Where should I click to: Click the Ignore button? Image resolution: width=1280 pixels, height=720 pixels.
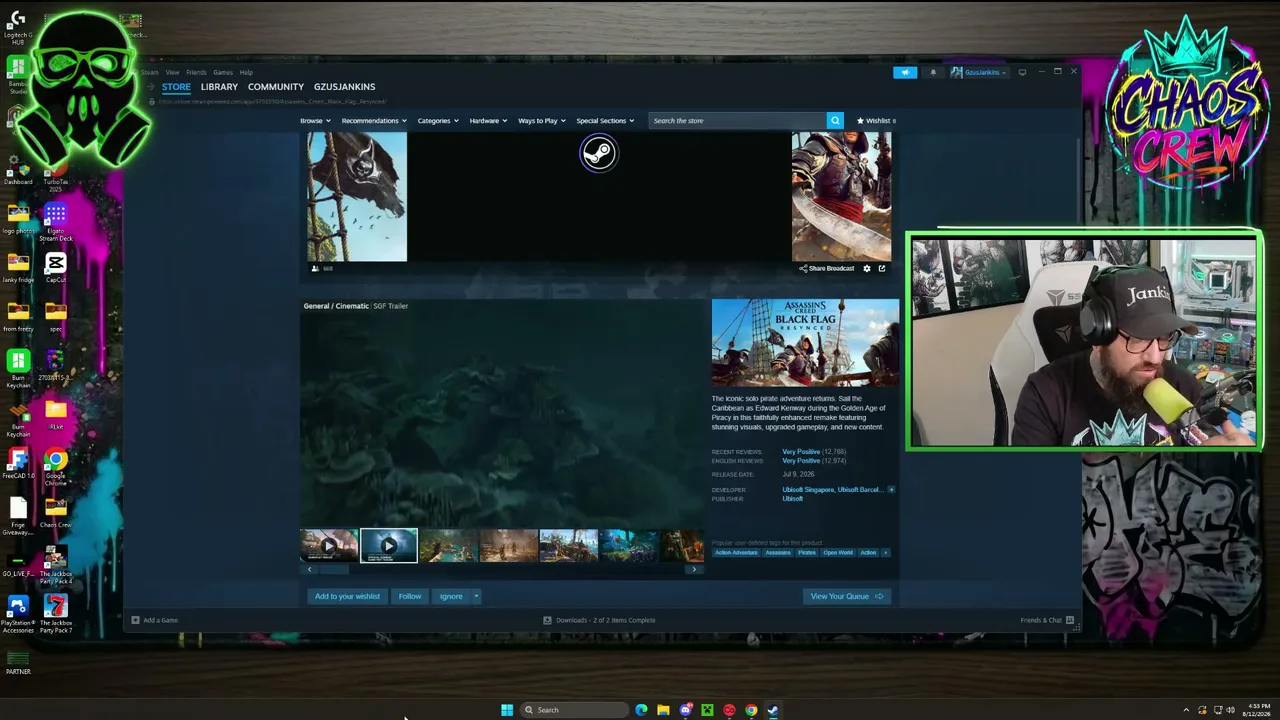(x=451, y=596)
